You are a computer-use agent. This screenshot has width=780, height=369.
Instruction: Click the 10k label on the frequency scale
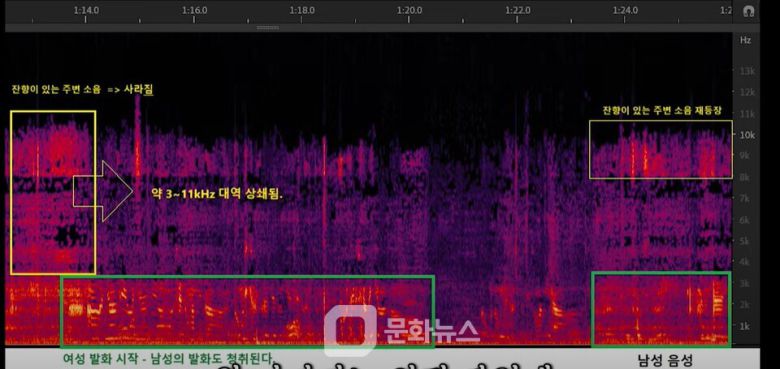point(748,135)
